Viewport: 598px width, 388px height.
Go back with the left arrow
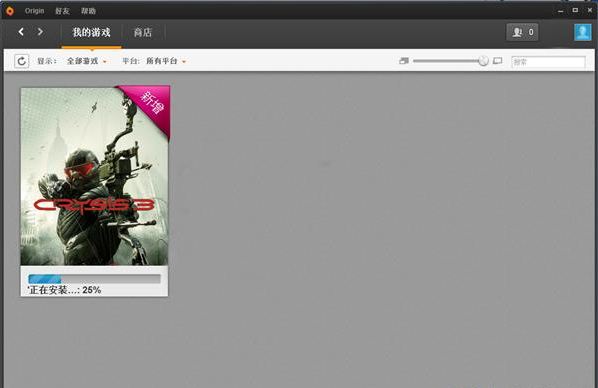(21, 32)
